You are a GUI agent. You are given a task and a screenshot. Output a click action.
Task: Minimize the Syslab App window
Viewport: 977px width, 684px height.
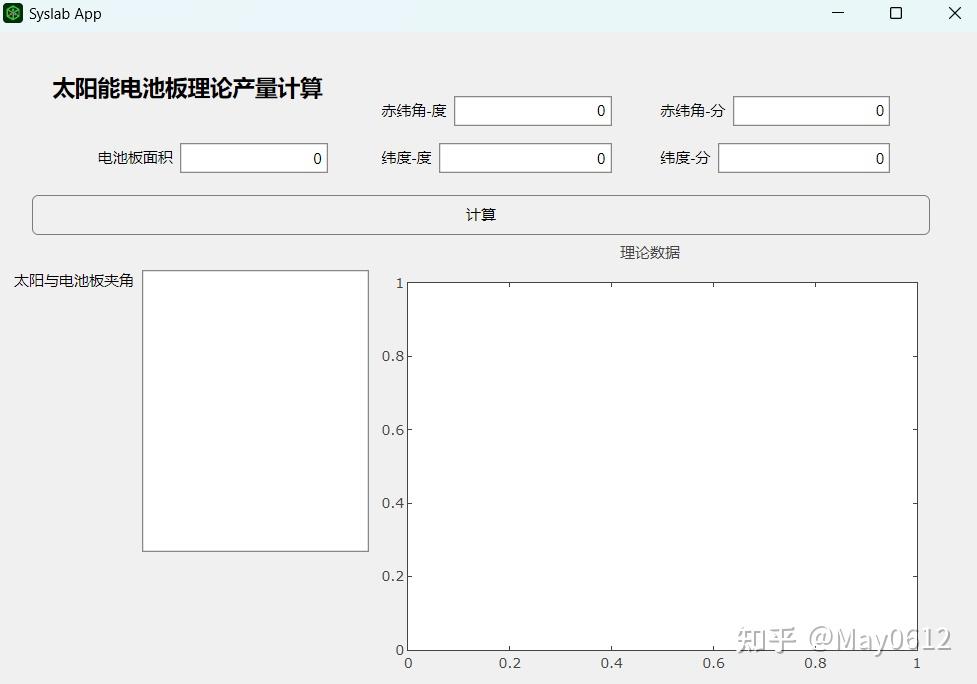pos(838,13)
